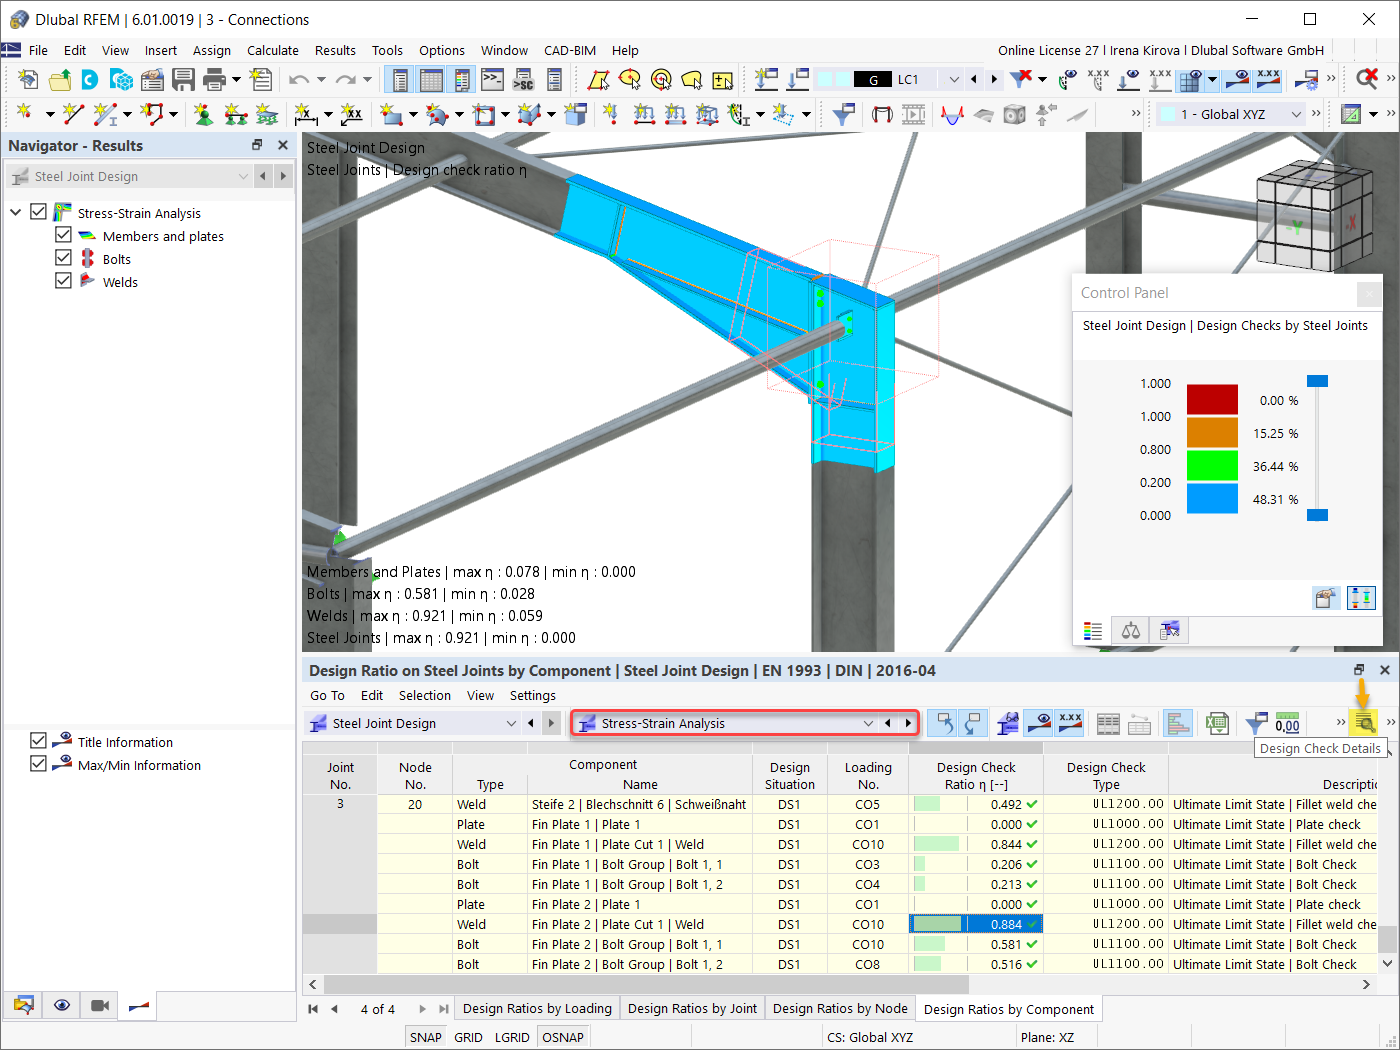
Task: Open the undo history dropdown arrow
Action: [321, 79]
